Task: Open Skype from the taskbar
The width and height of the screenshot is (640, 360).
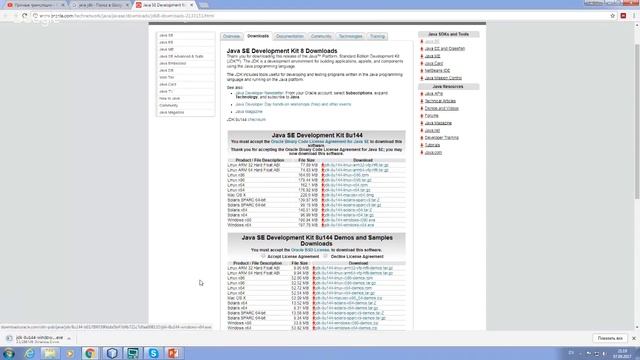Action: pos(153,353)
